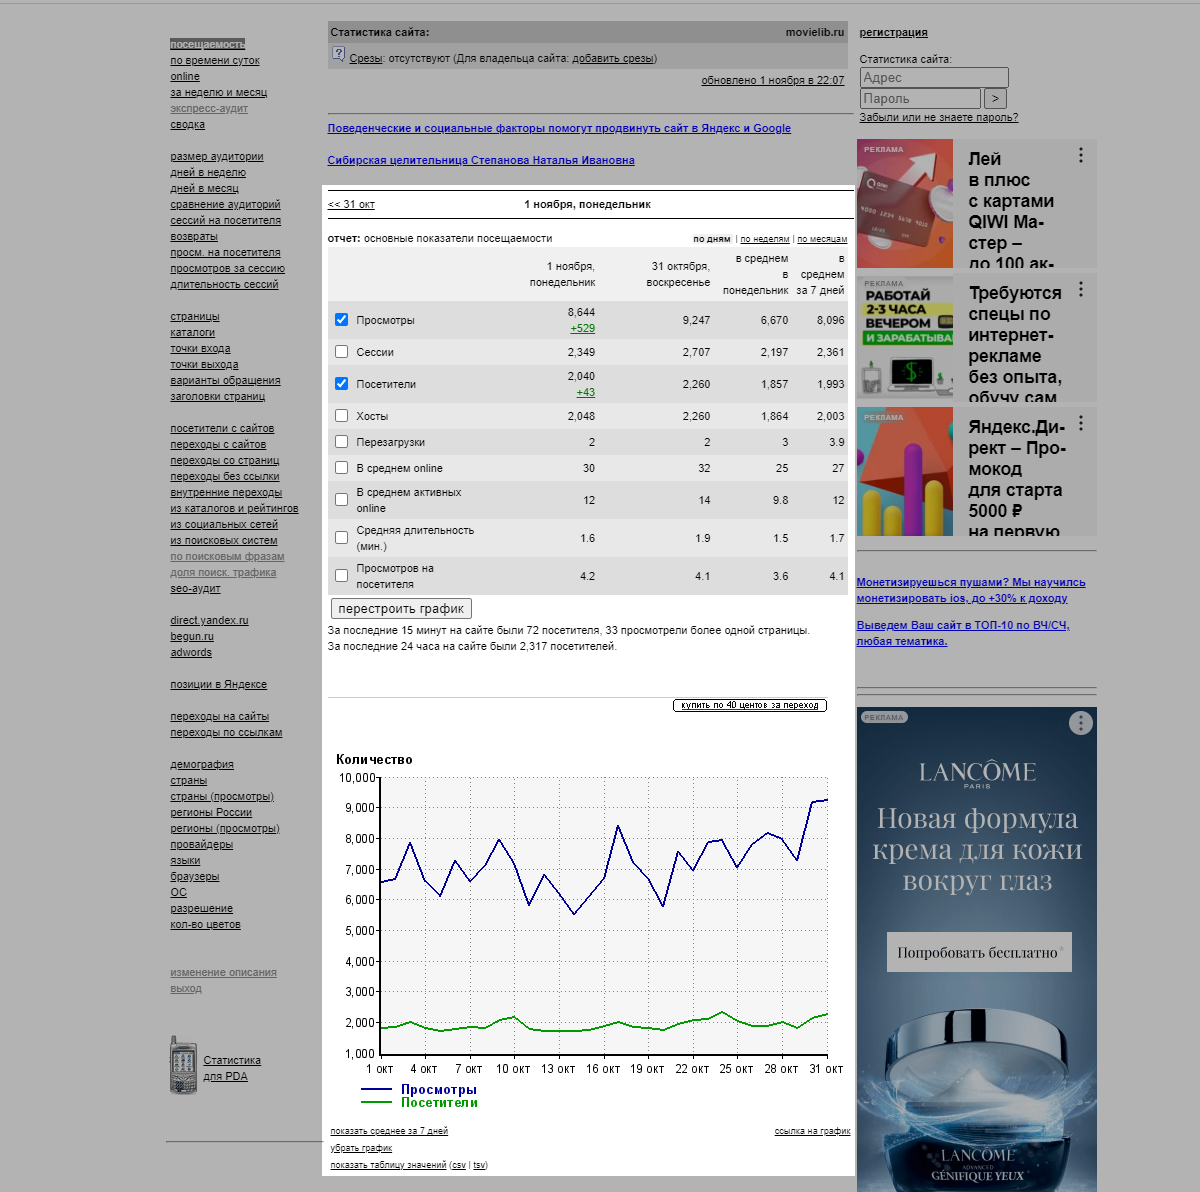Open the Яндекс.Директ ad image

(905, 471)
